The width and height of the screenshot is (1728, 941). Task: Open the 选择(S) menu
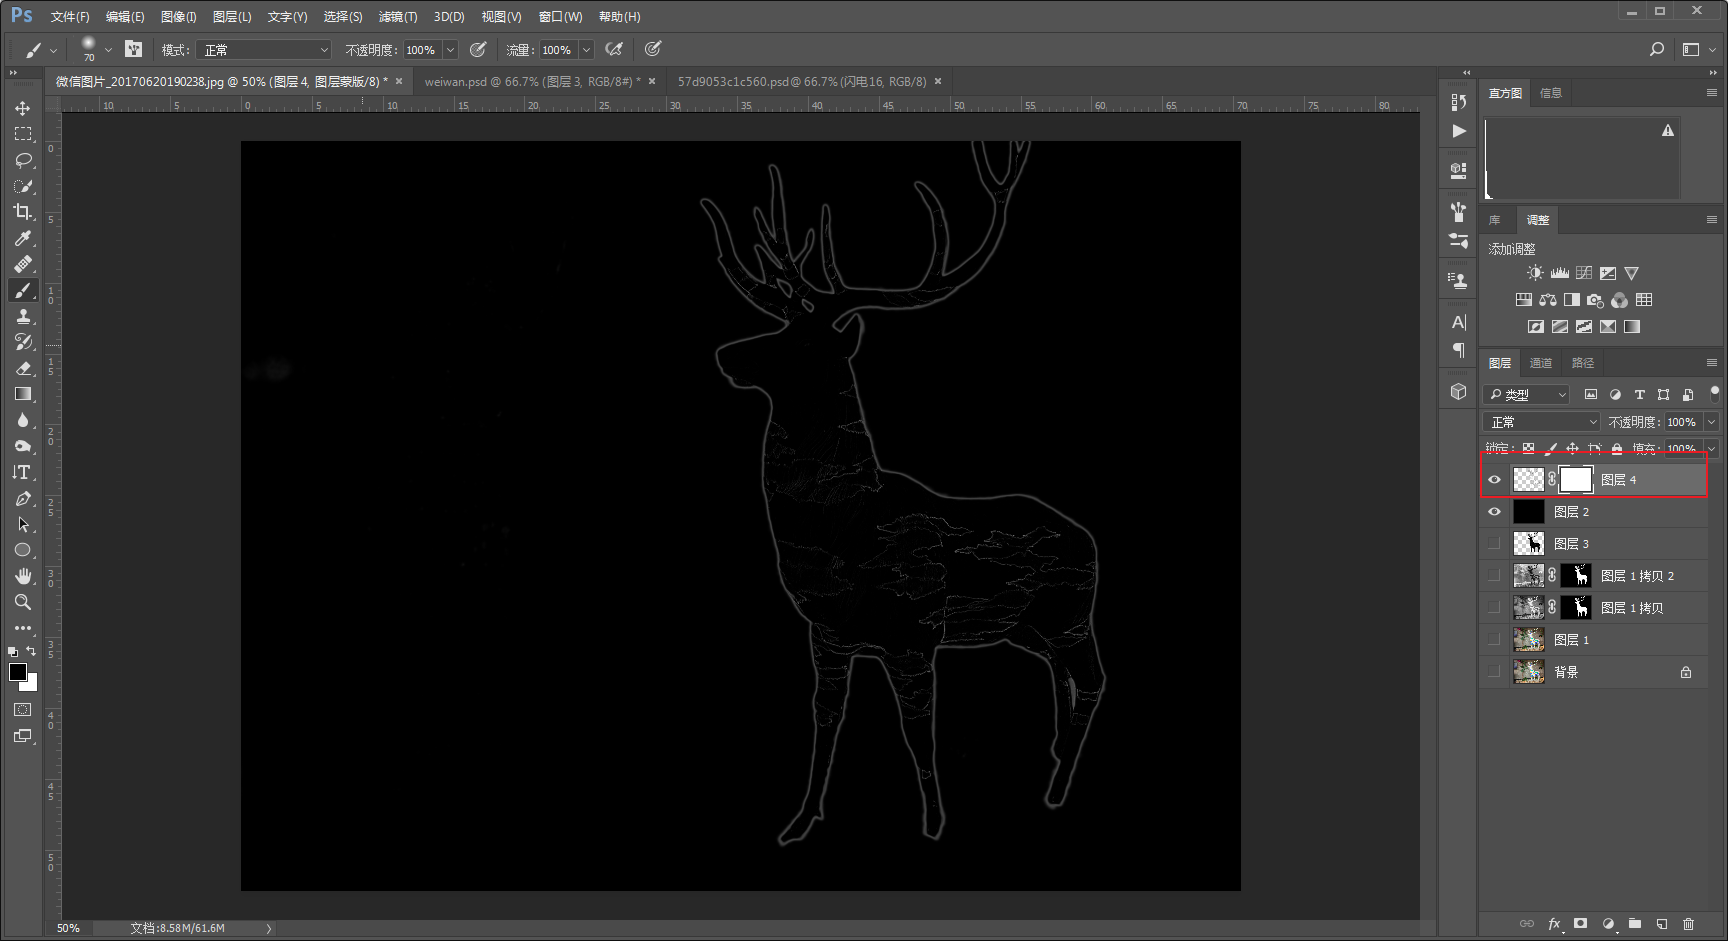click(x=343, y=17)
